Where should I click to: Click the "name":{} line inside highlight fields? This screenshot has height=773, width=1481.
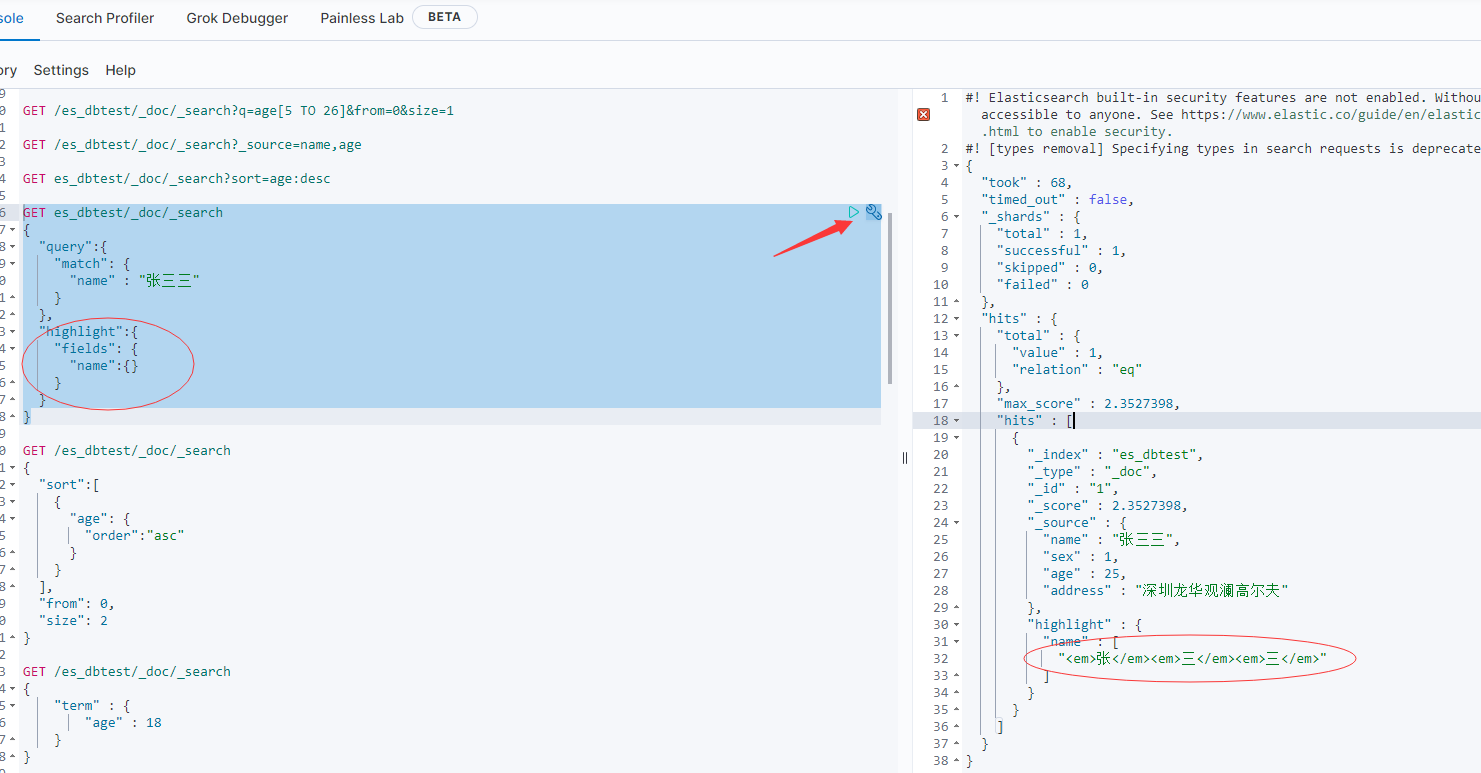[104, 365]
